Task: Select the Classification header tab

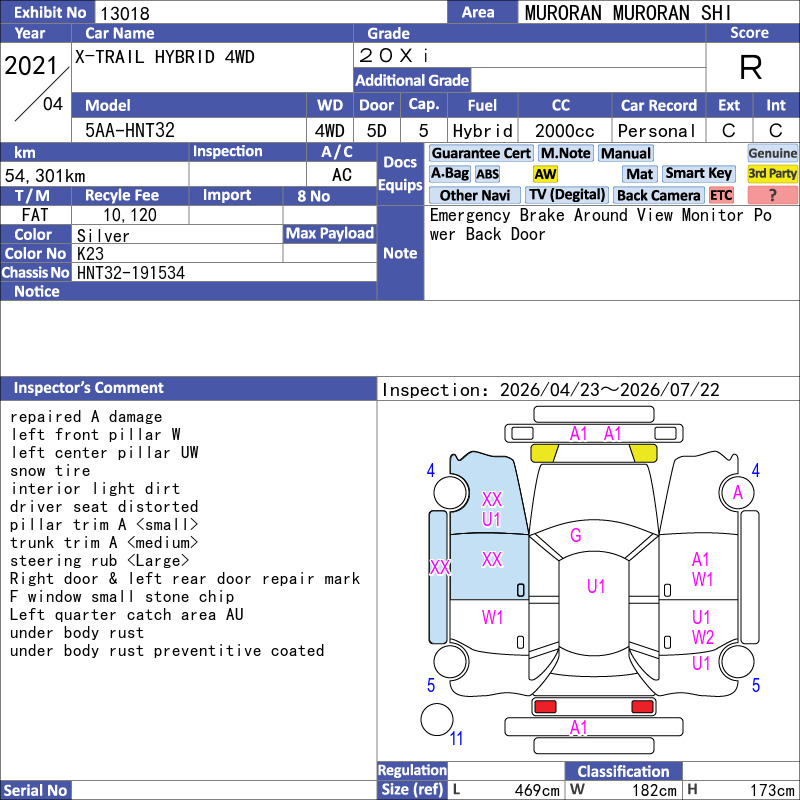Action: [623, 771]
